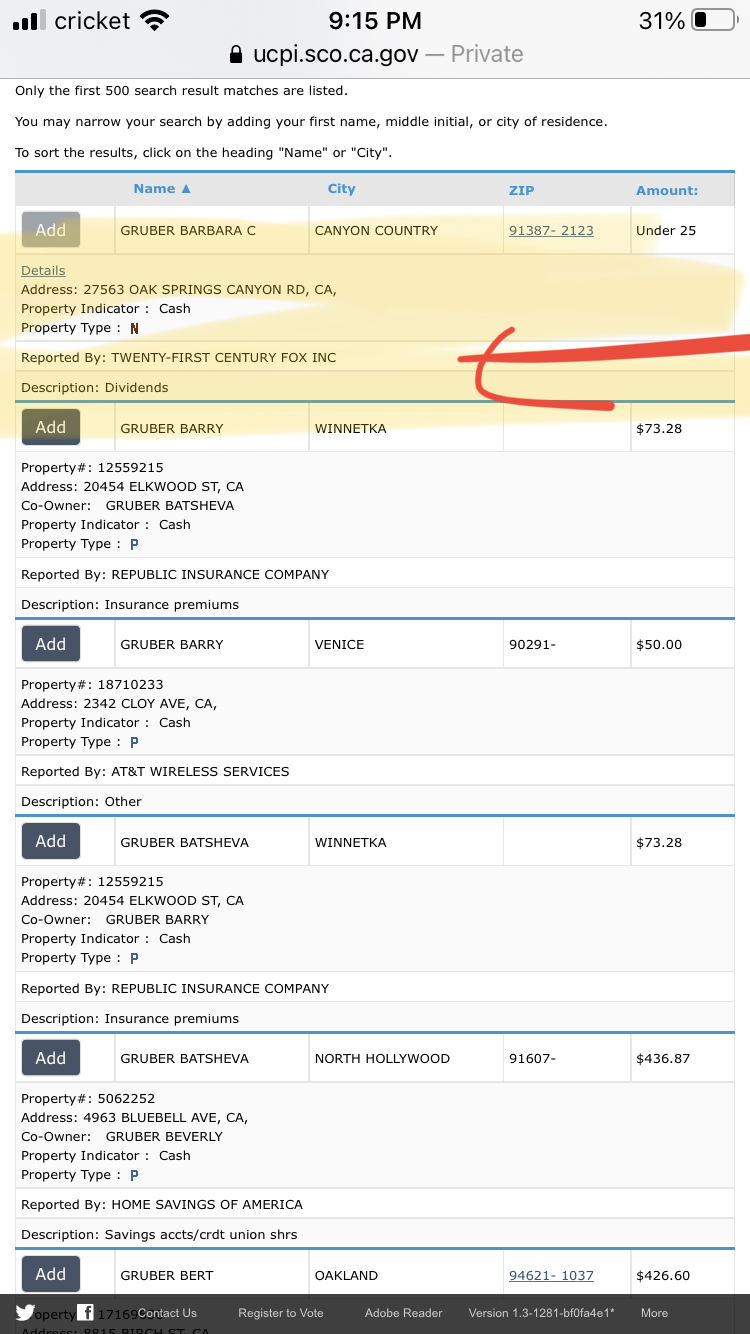
Task: Tap the battery icon in status bar
Action: tap(714, 20)
